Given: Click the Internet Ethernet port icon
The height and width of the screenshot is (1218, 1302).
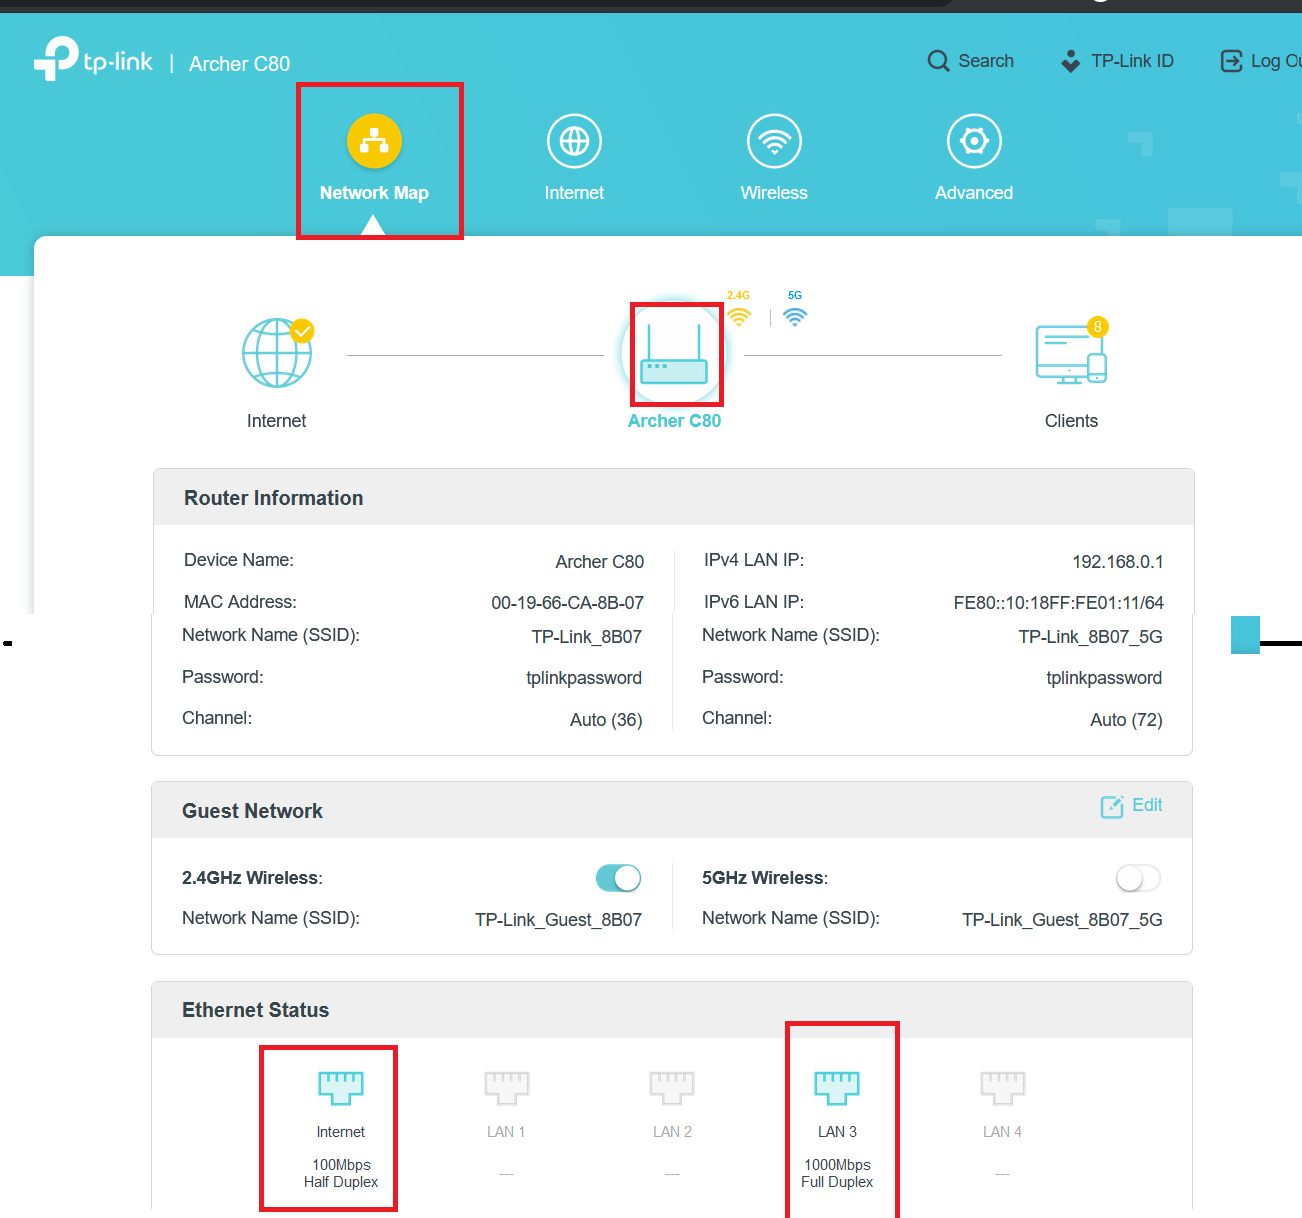Looking at the screenshot, I should (341, 1087).
